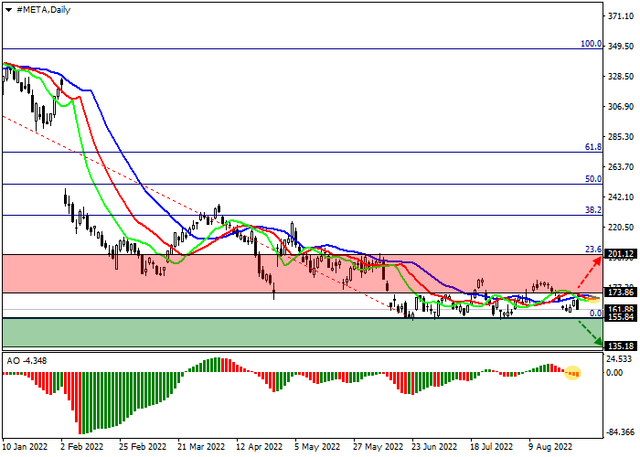Screen dimensions: 640x457
Task: Click the 201.12 price level tag
Action: [x=620, y=254]
